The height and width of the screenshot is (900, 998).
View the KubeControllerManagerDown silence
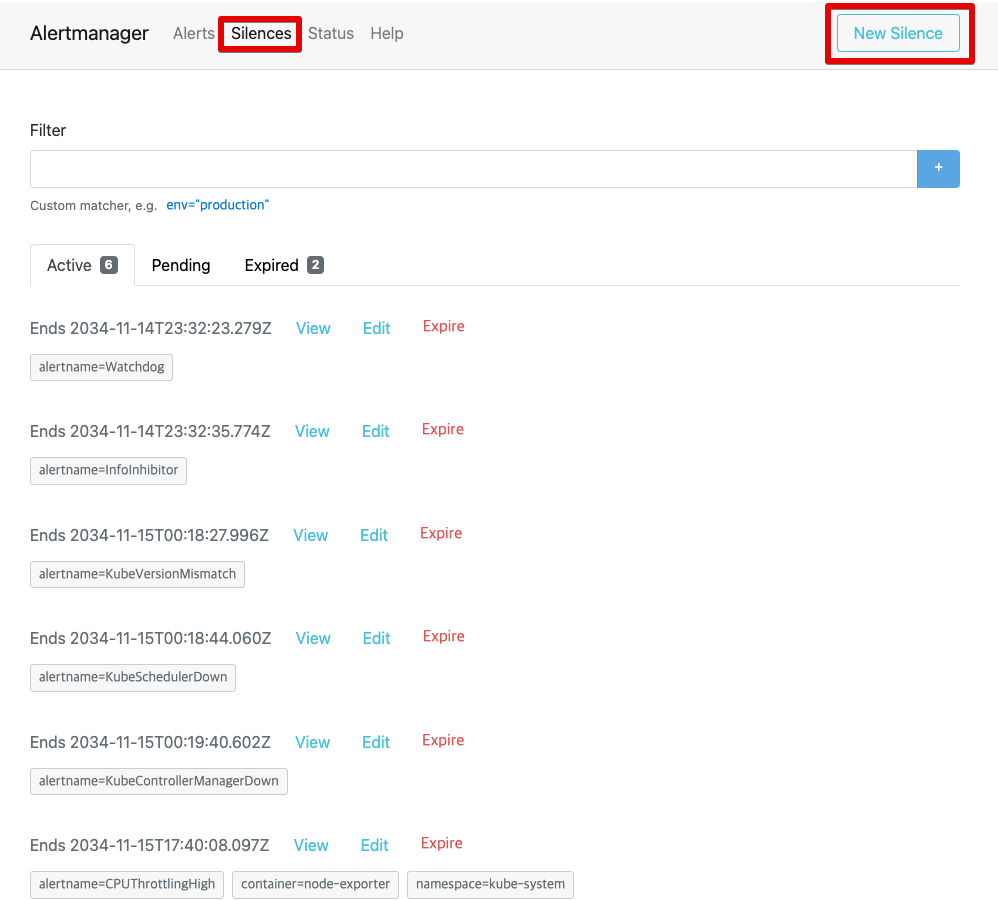pos(313,743)
